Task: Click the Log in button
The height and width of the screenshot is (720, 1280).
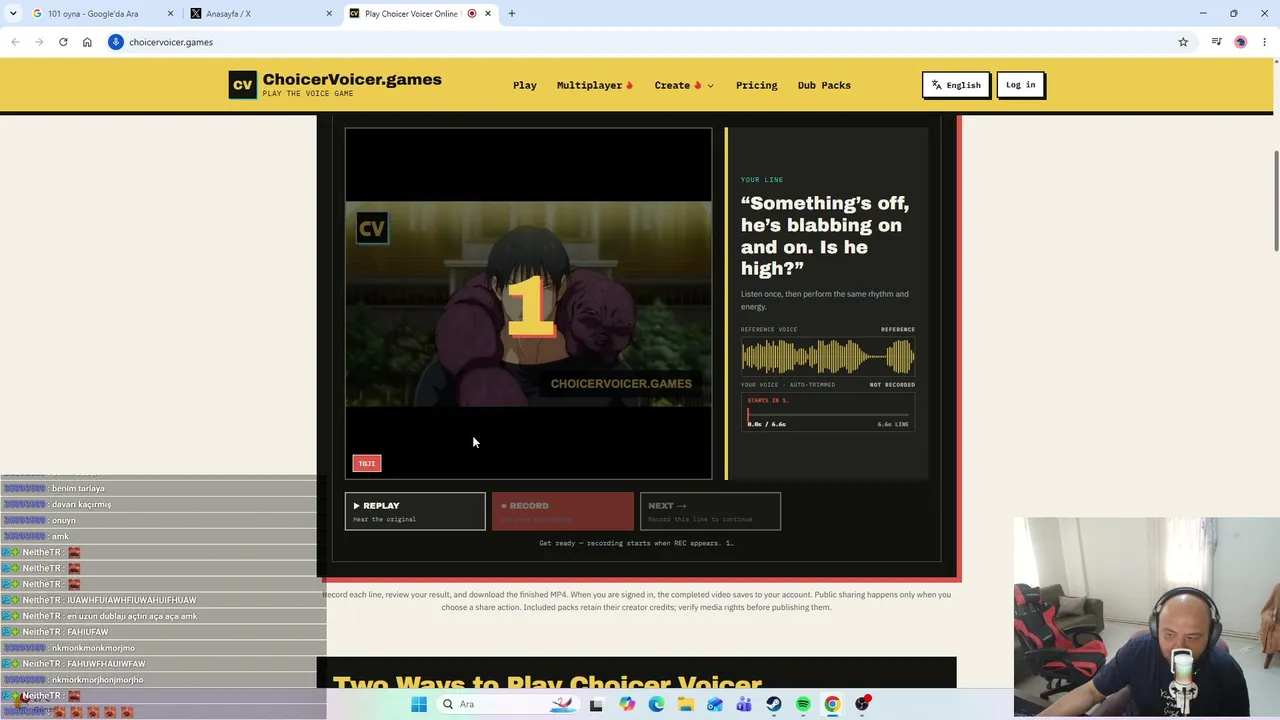Action: (1020, 85)
